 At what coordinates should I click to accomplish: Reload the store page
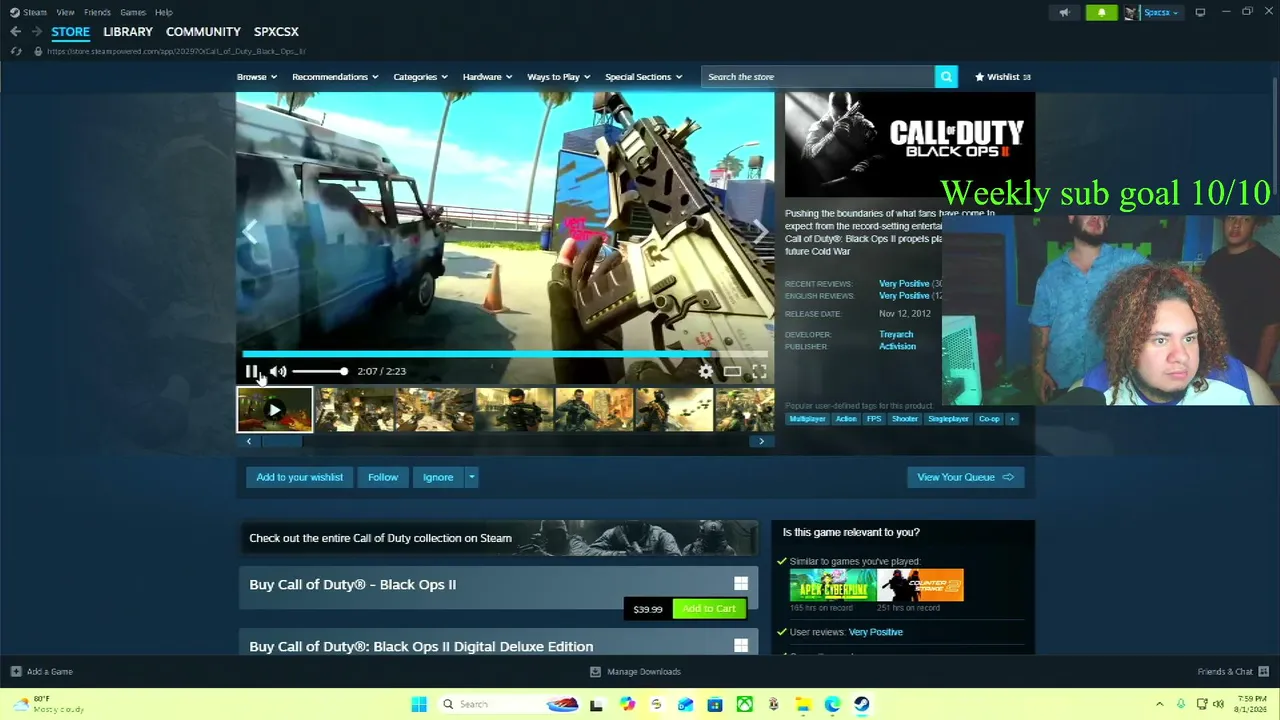click(x=16, y=51)
